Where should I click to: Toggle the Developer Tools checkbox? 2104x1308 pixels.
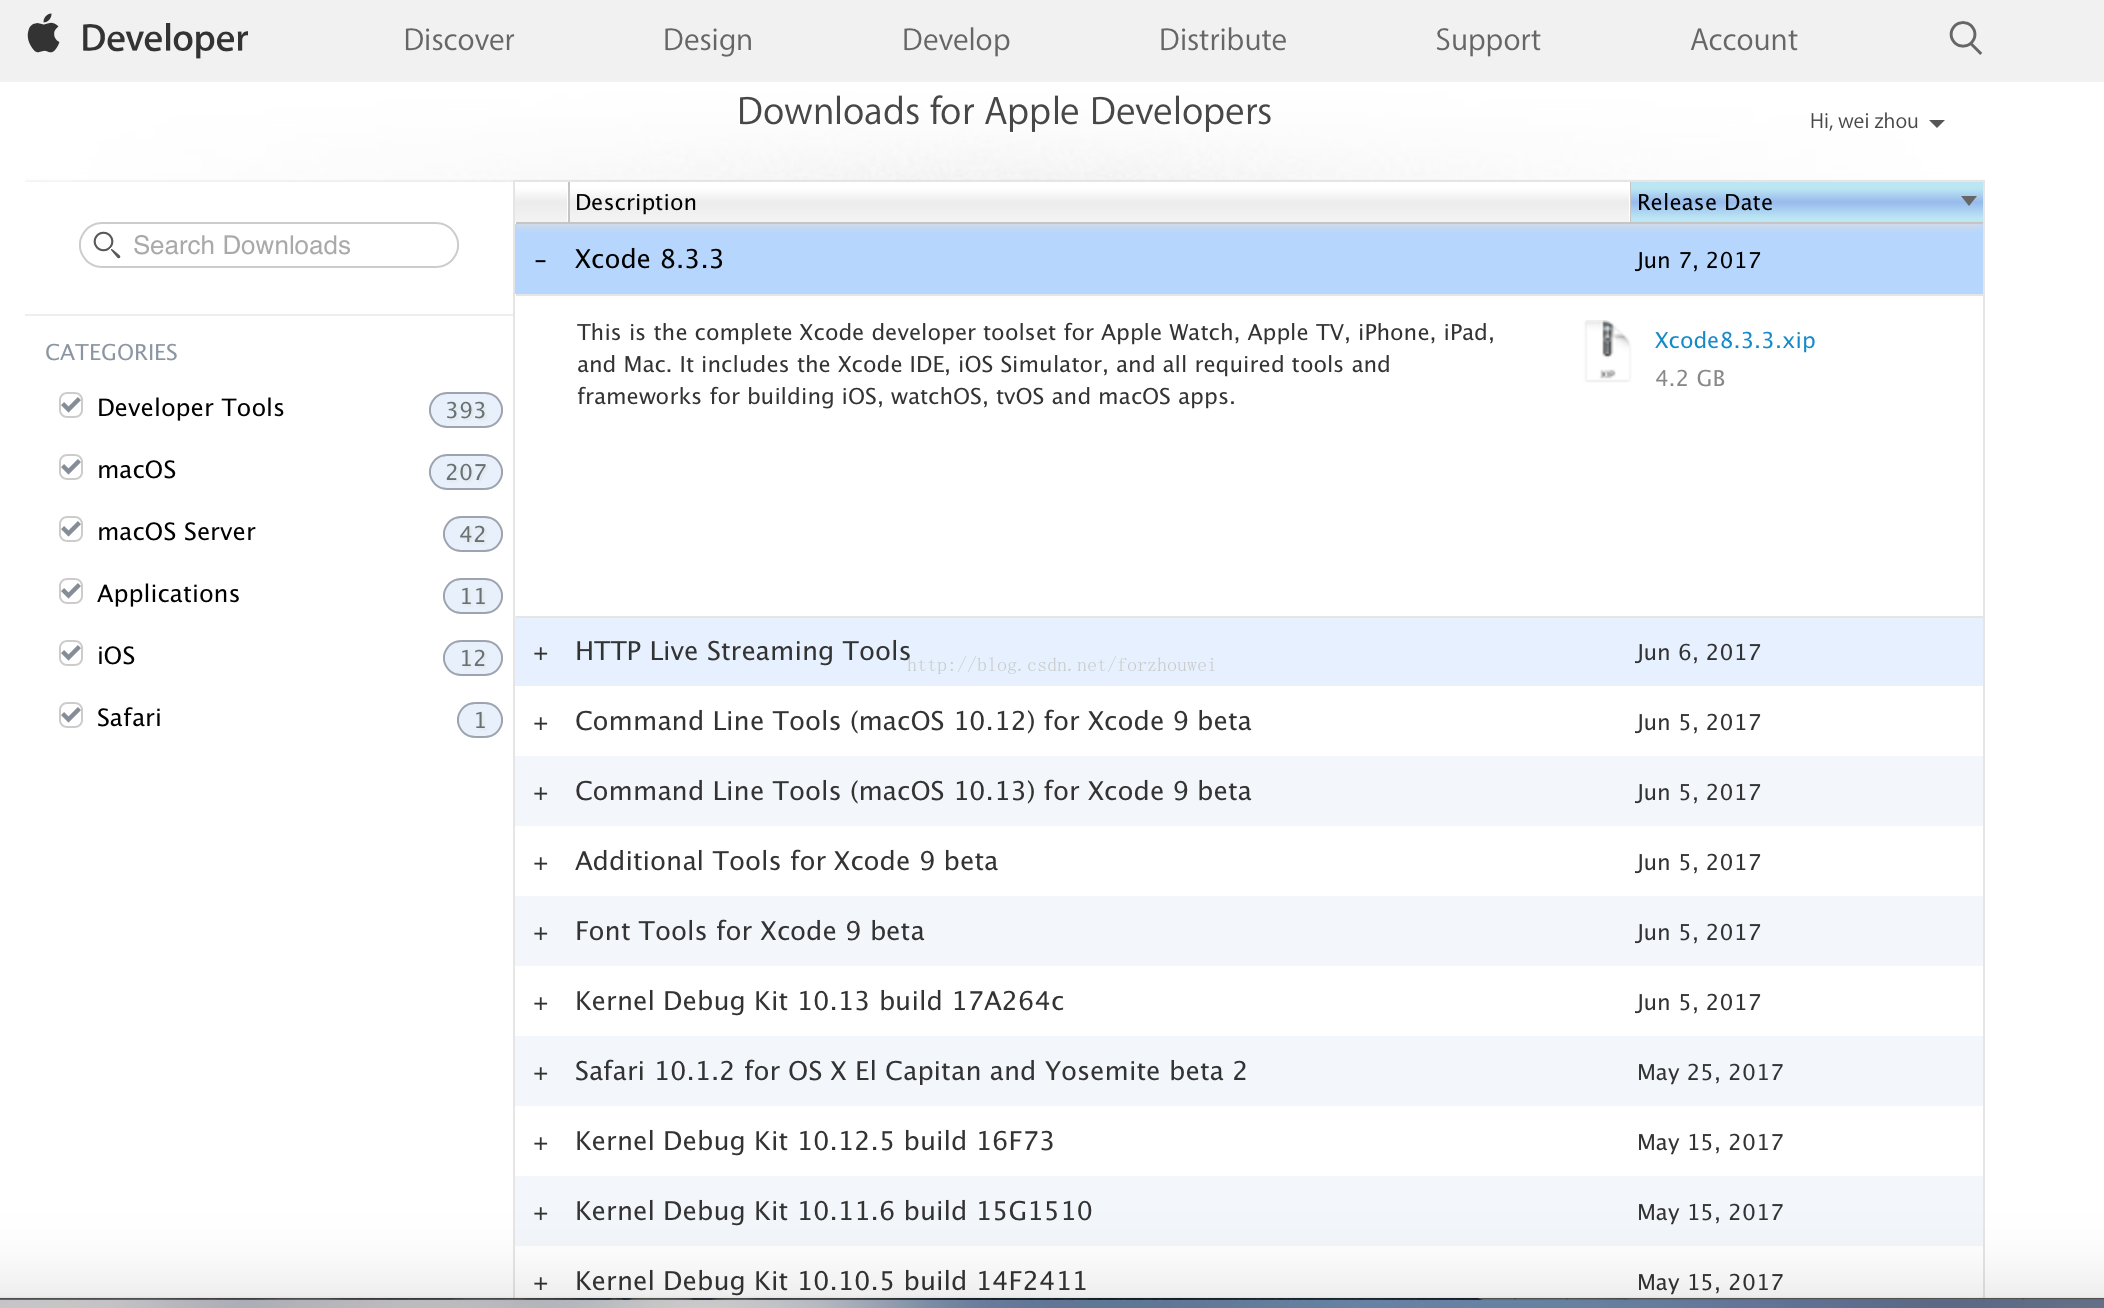click(x=70, y=405)
